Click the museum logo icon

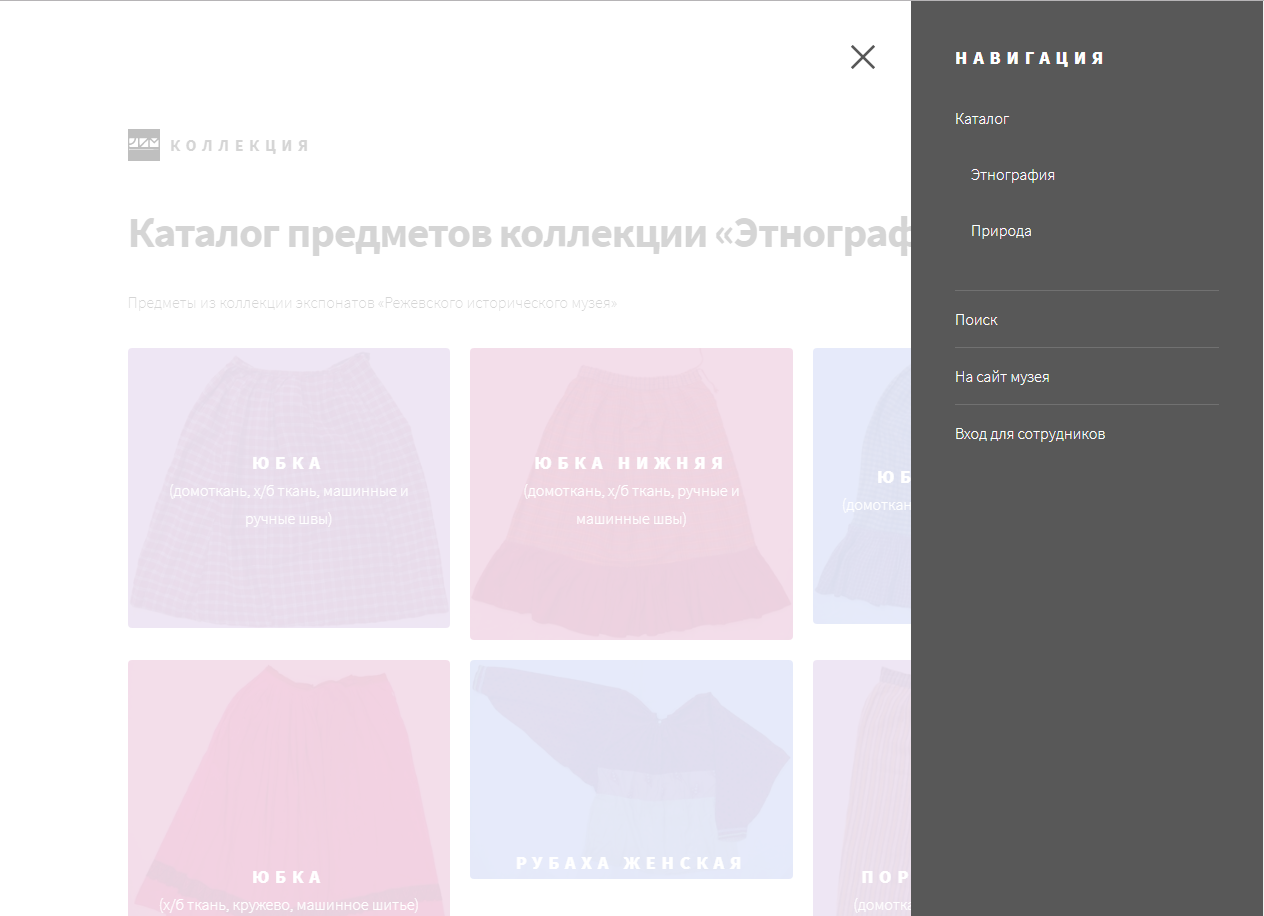(x=143, y=145)
